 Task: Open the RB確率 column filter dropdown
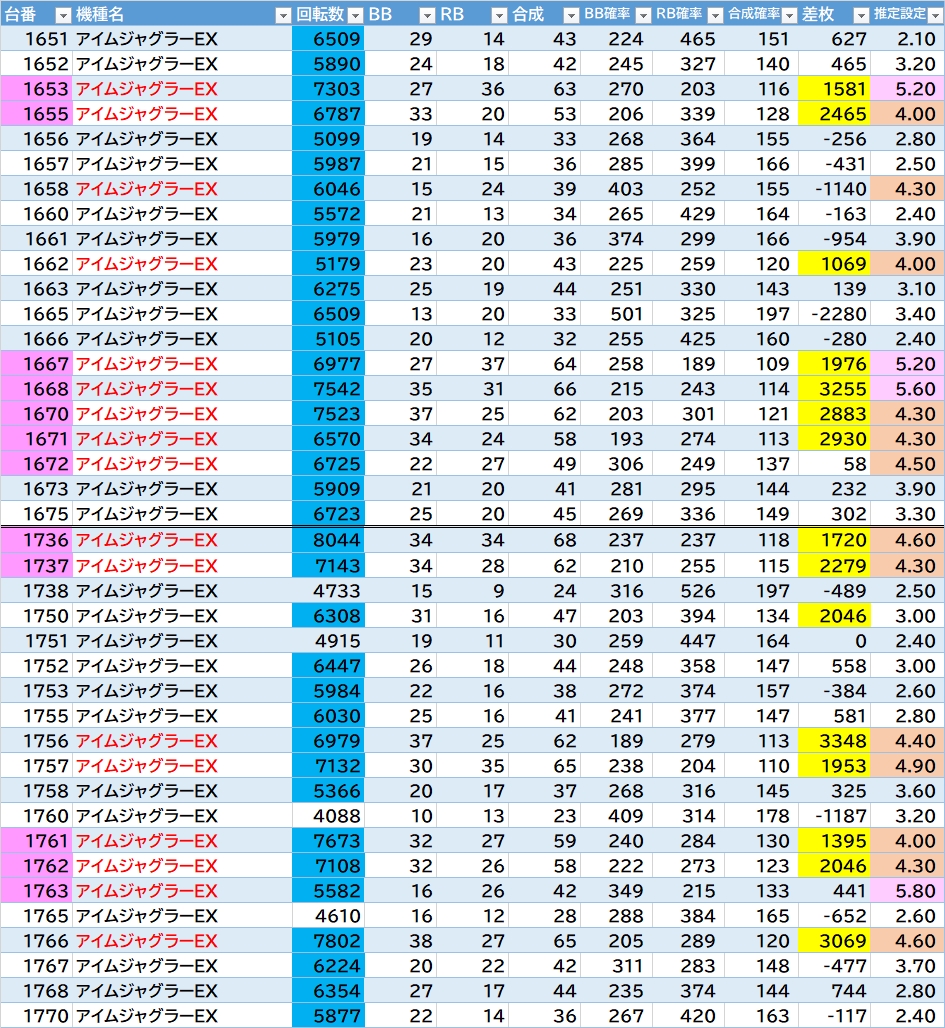pos(715,15)
